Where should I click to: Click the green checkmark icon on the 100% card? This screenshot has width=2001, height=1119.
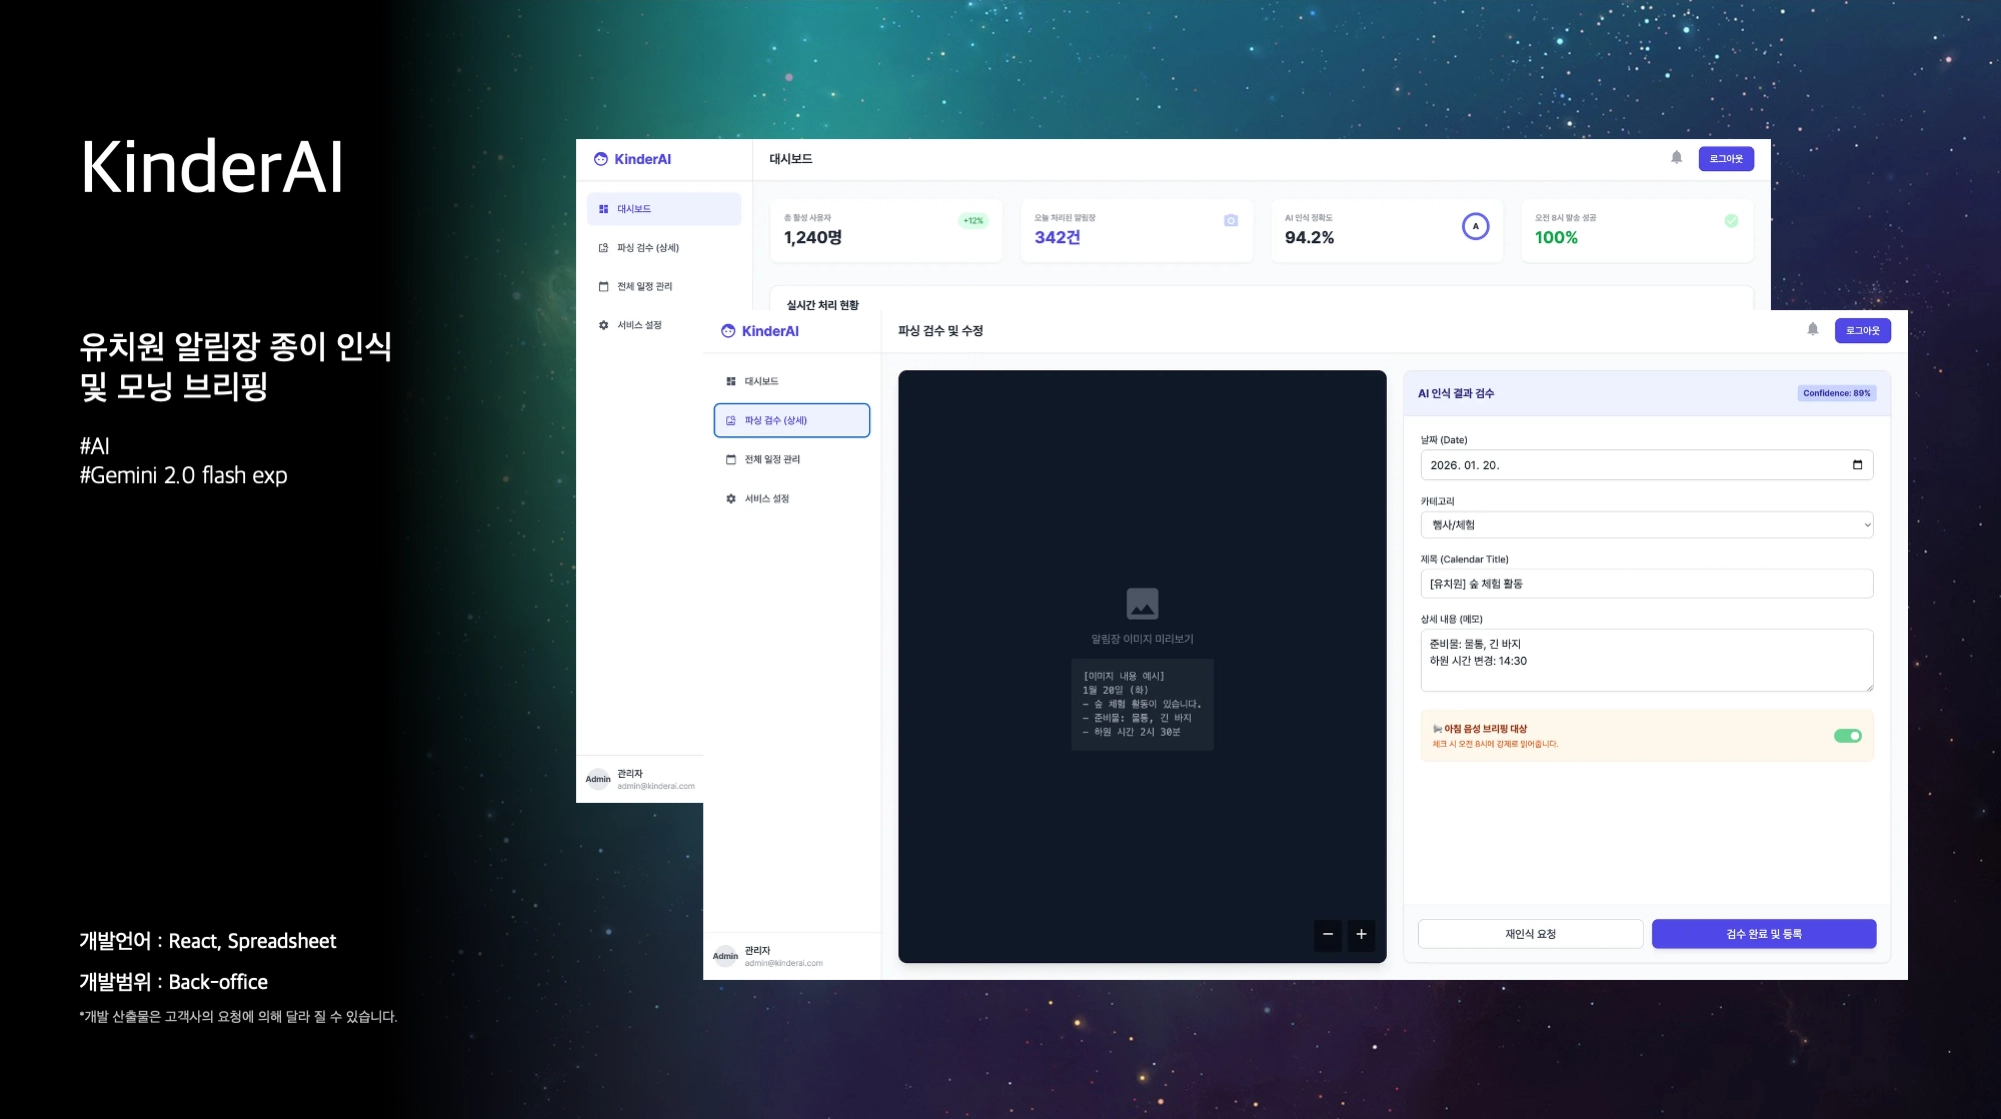pyautogui.click(x=1731, y=221)
